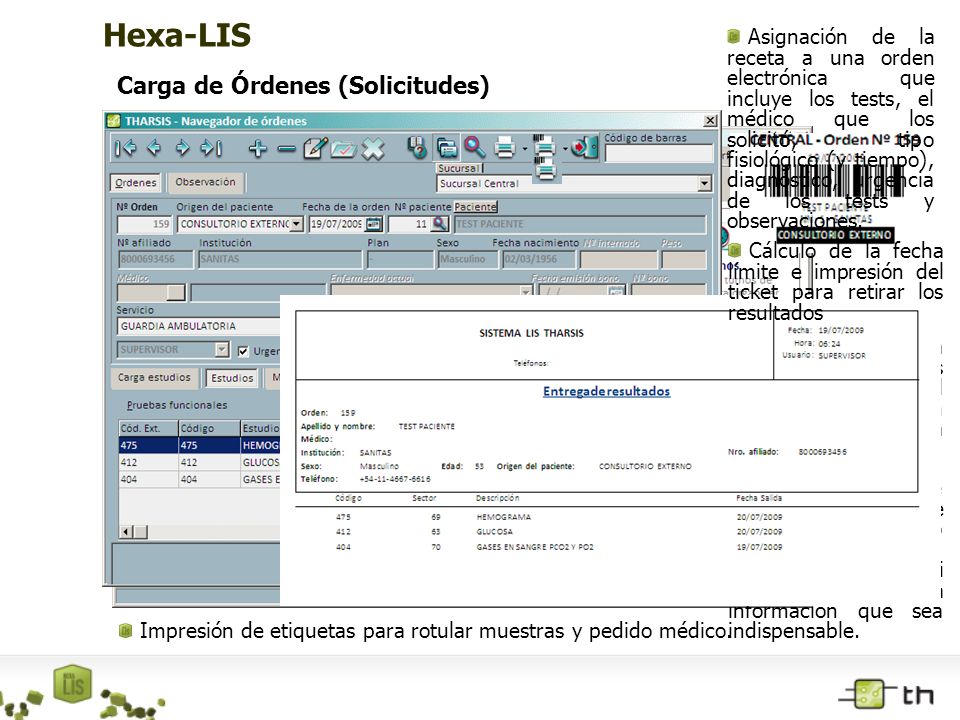Click scroll-left arrow of studies table

pyautogui.click(x=126, y=531)
